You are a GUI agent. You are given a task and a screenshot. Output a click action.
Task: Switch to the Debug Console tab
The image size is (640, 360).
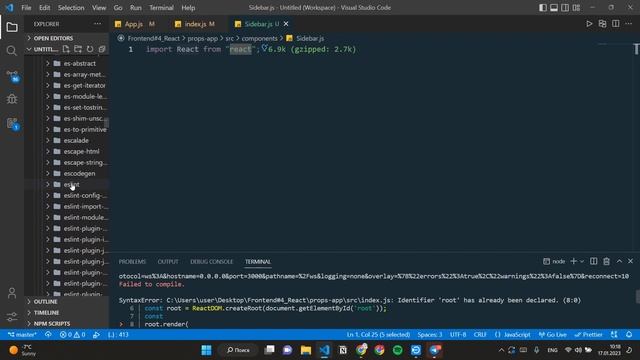click(x=211, y=262)
